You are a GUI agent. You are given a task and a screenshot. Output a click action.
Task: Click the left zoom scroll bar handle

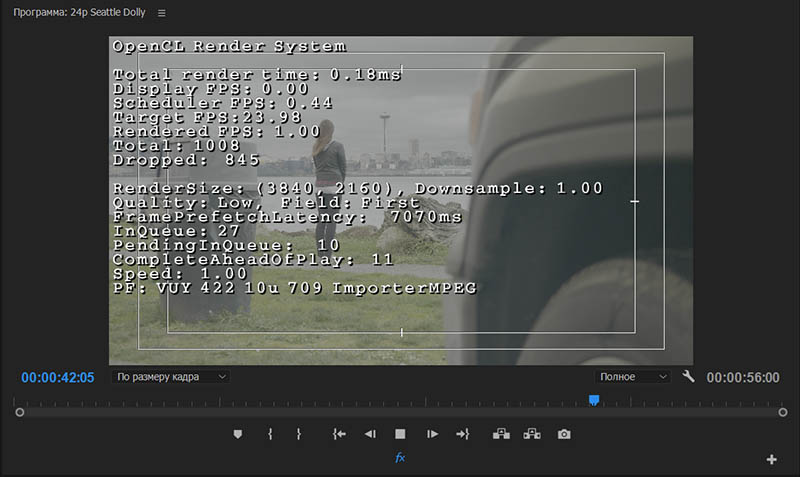pos(19,412)
